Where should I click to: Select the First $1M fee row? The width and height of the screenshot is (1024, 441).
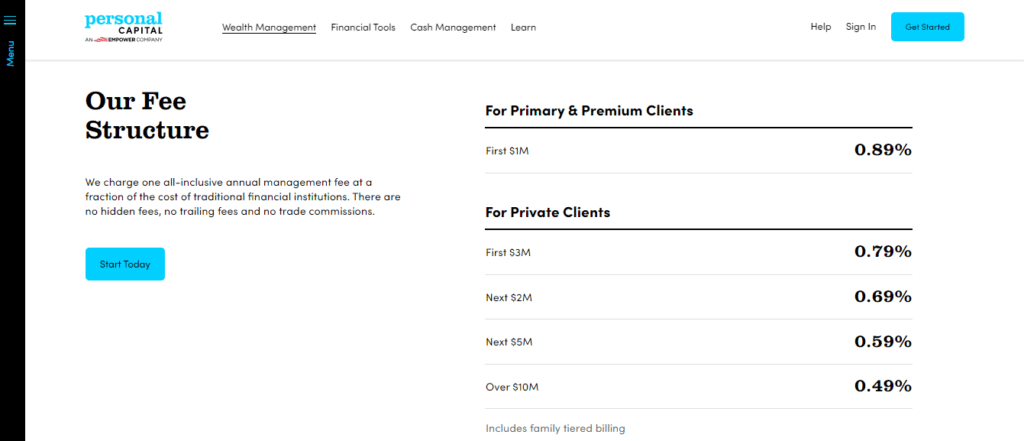point(699,150)
